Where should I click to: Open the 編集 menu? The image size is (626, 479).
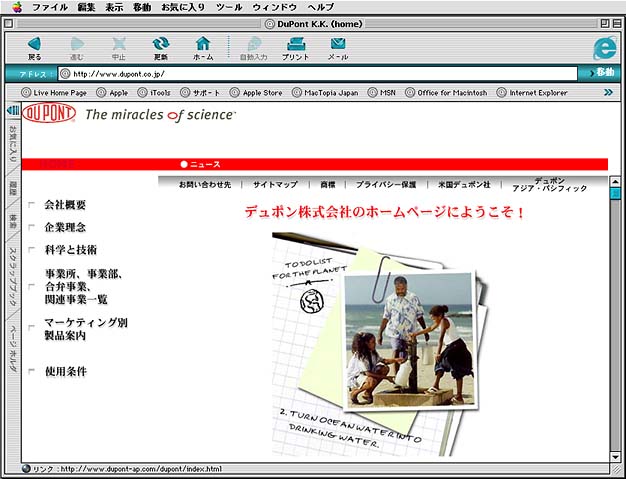point(86,7)
